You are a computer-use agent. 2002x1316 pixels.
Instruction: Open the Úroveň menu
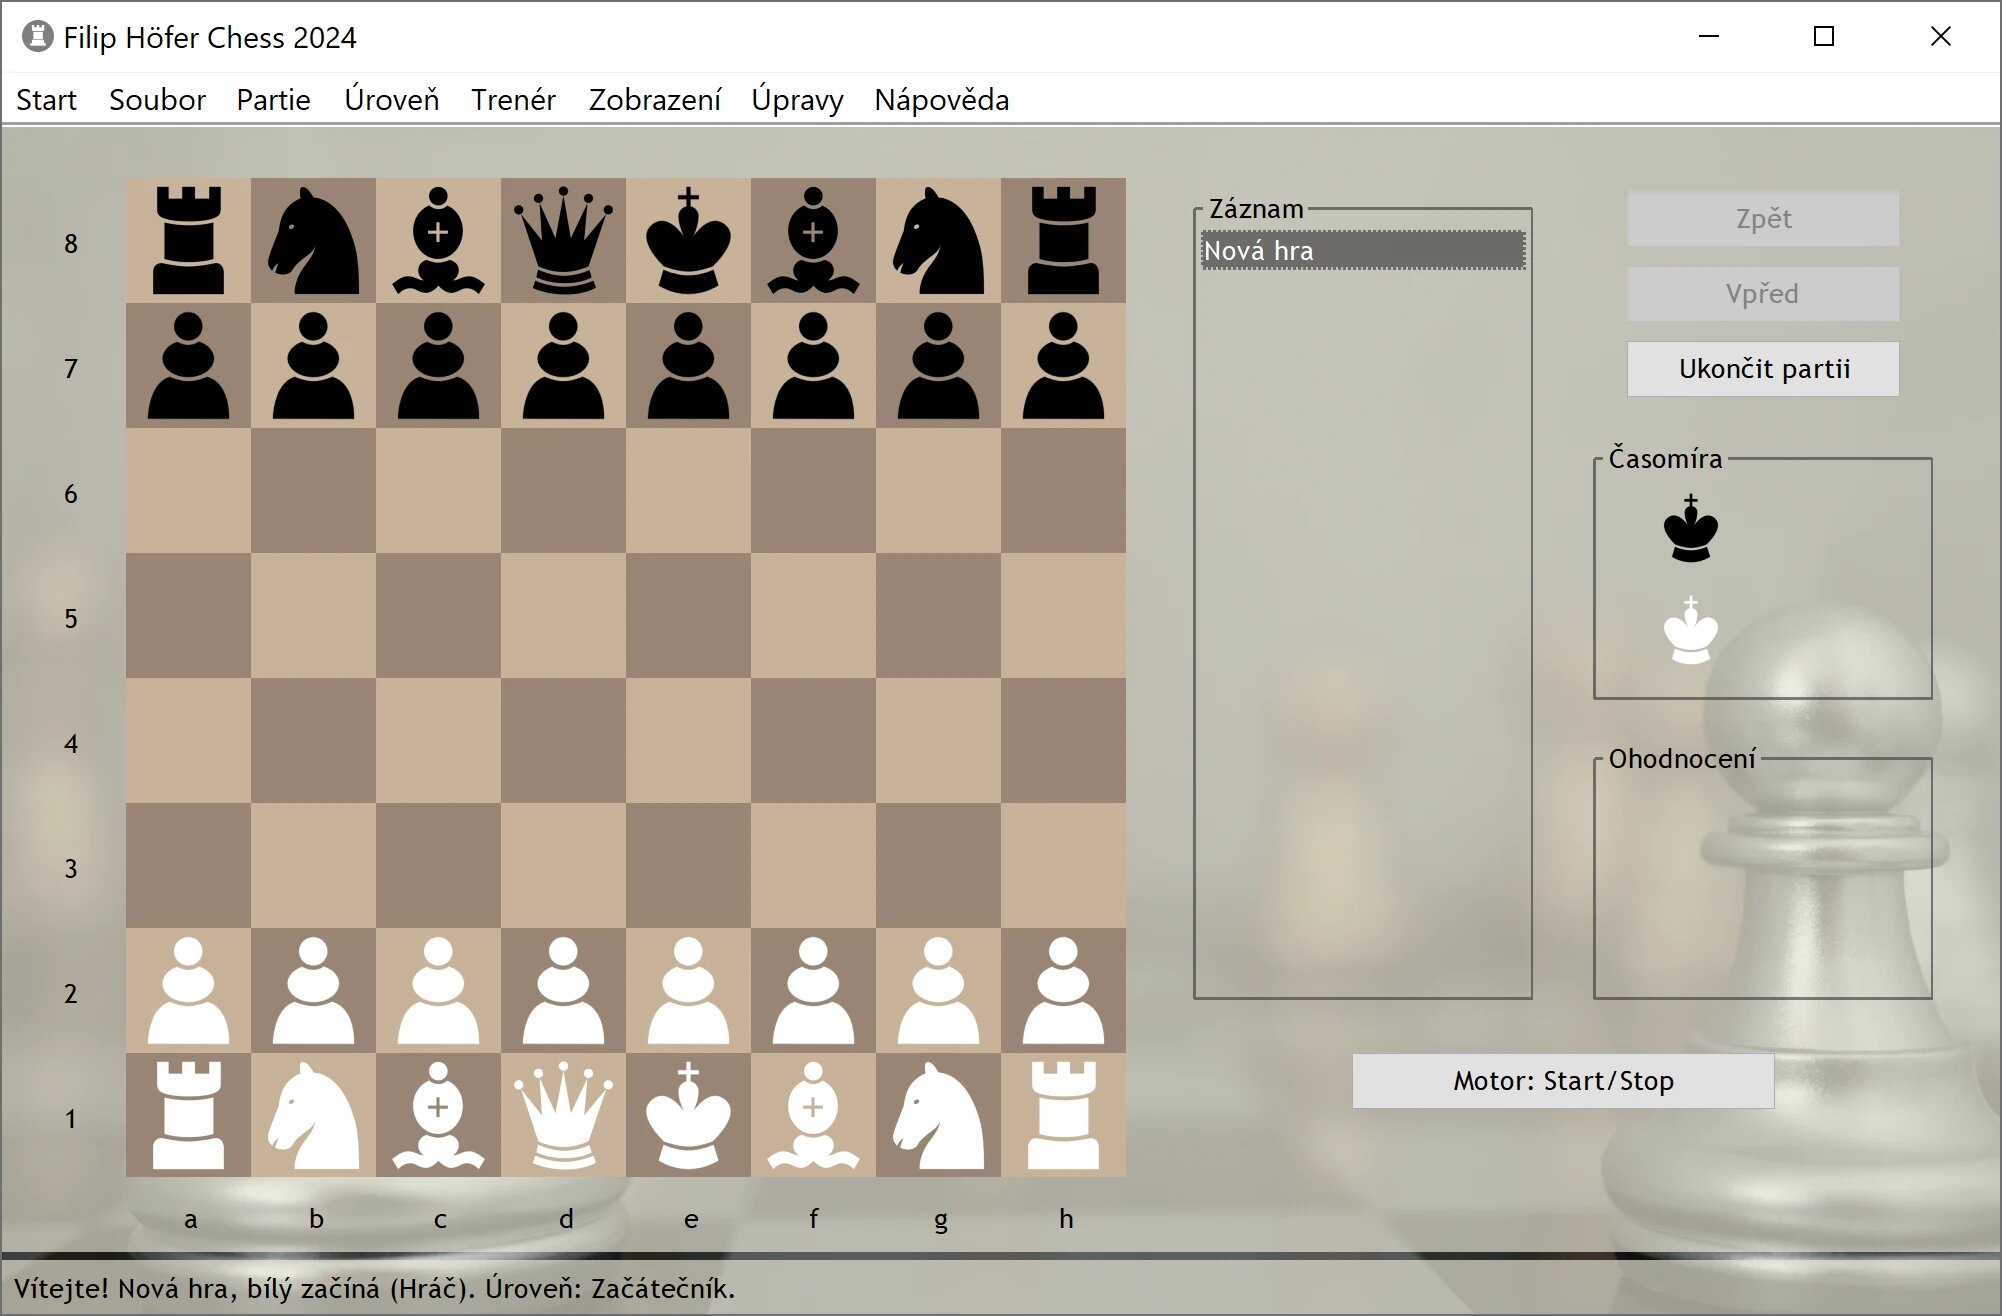pyautogui.click(x=391, y=100)
